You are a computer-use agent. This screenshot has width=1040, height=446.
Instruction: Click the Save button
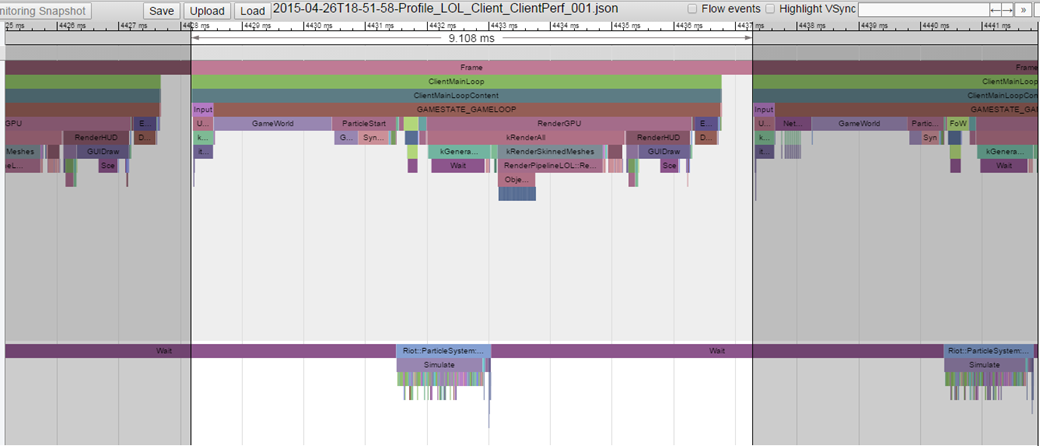pos(161,10)
